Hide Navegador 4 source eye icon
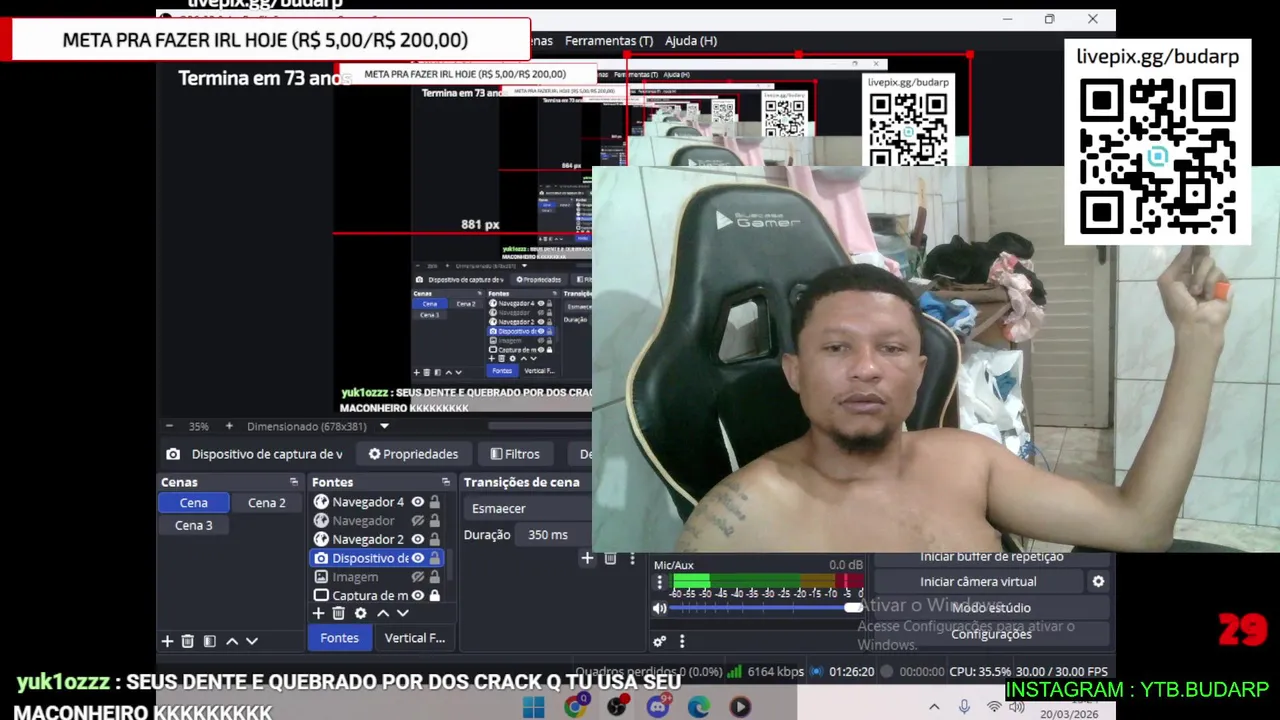Viewport: 1280px width, 720px height. click(x=418, y=502)
